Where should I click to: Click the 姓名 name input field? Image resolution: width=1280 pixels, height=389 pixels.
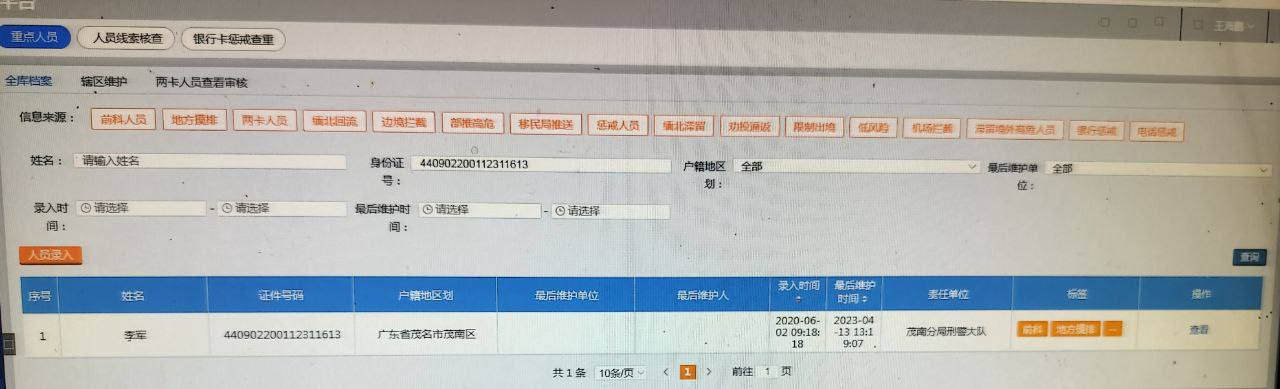click(x=208, y=160)
